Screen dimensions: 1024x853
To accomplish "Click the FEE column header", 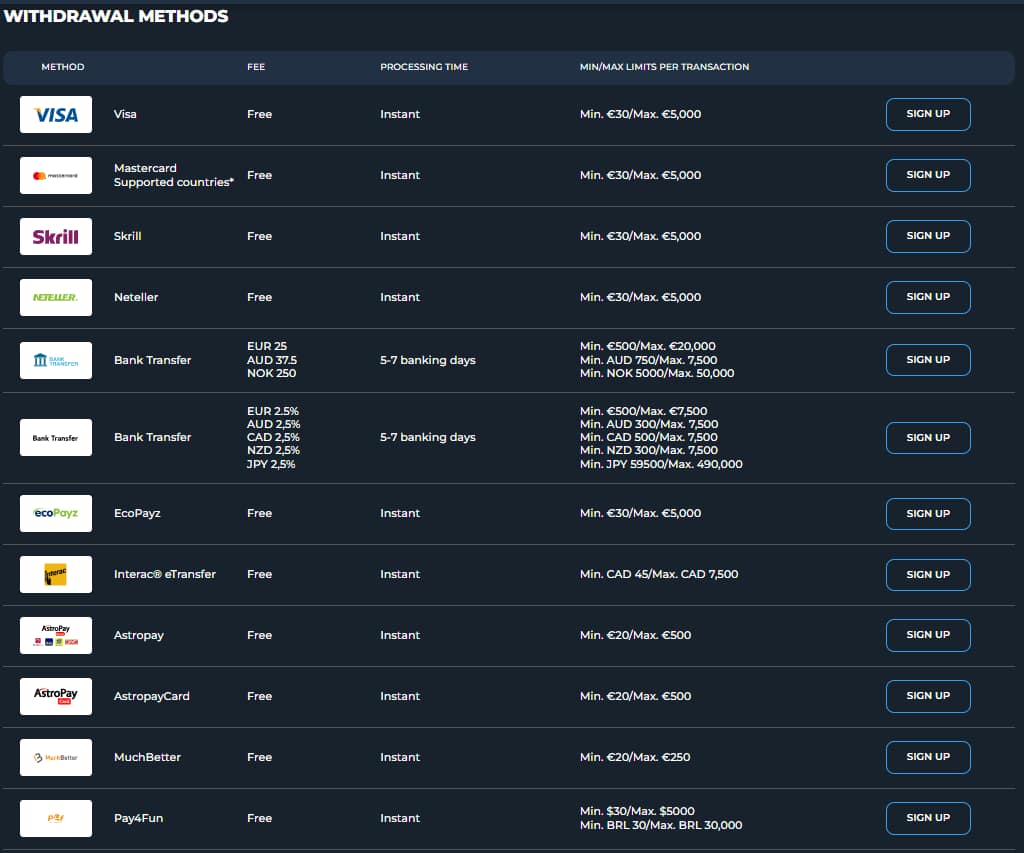I will click(x=256, y=67).
